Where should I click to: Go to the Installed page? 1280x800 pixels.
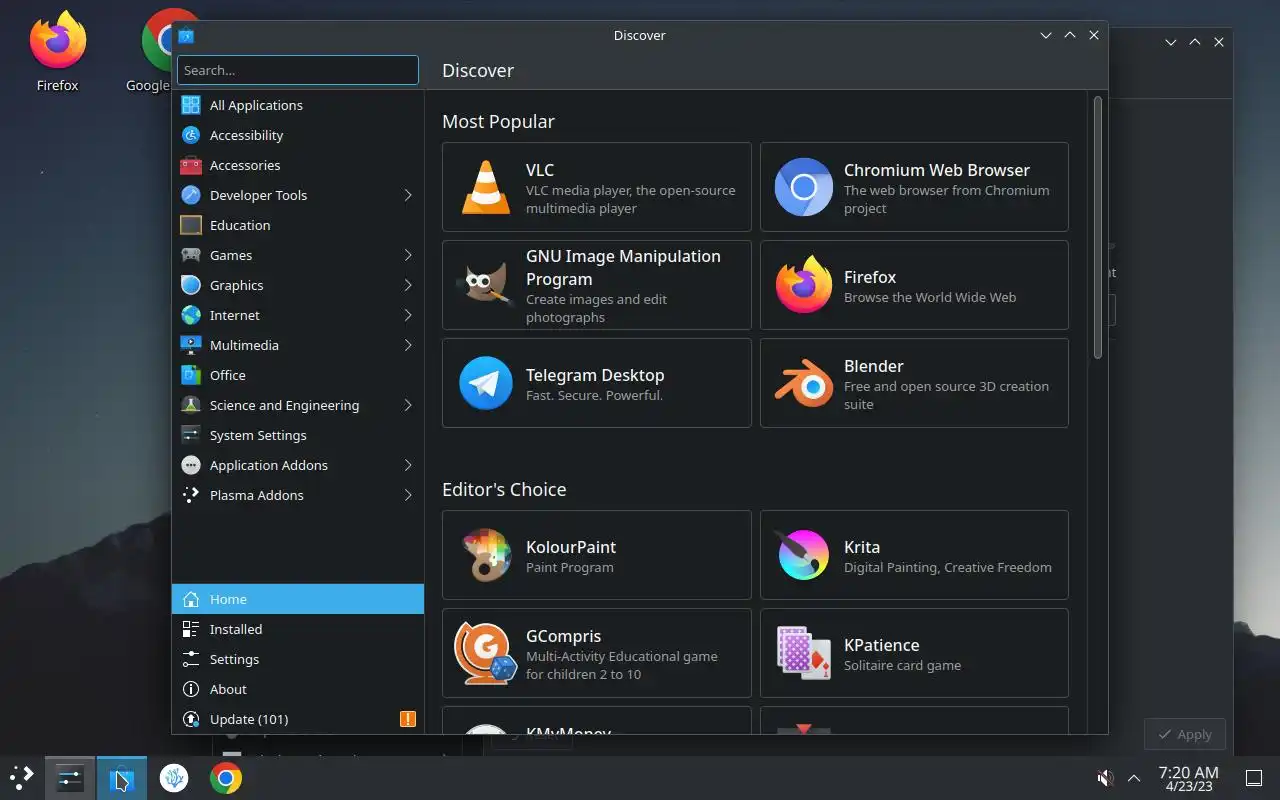click(298, 629)
